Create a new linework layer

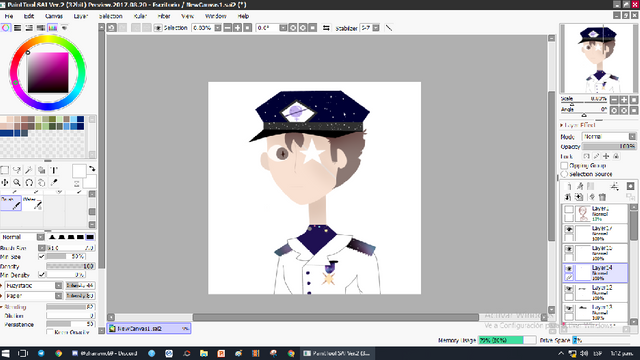(x=580, y=187)
